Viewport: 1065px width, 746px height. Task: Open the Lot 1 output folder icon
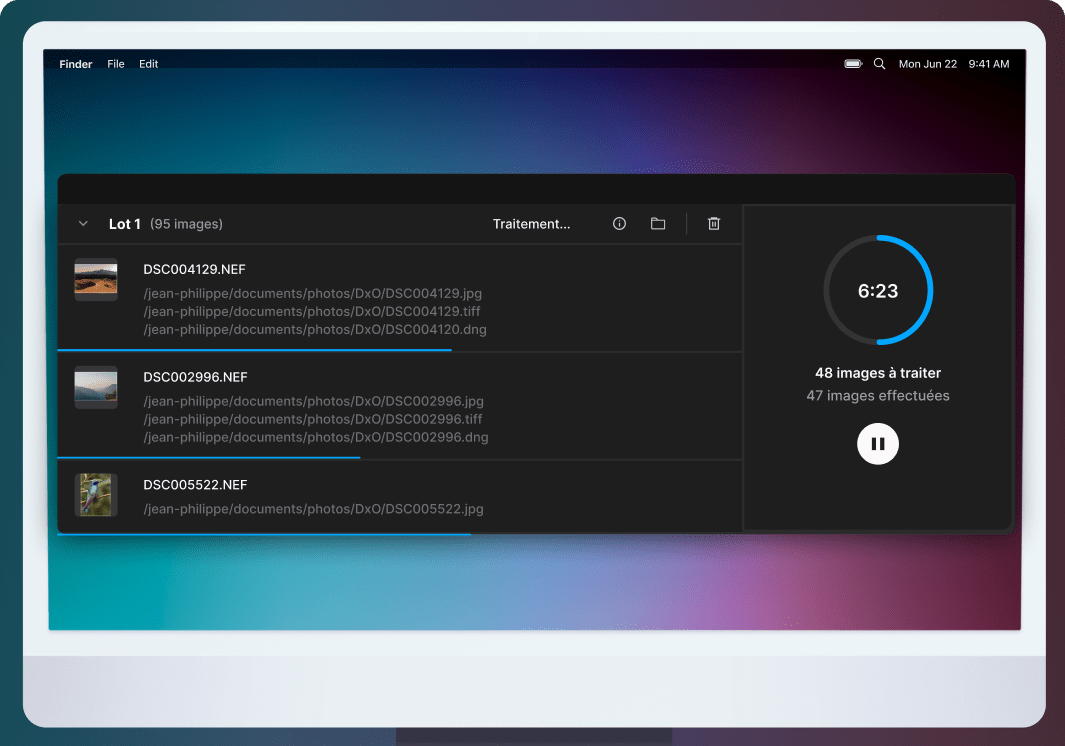(x=658, y=224)
